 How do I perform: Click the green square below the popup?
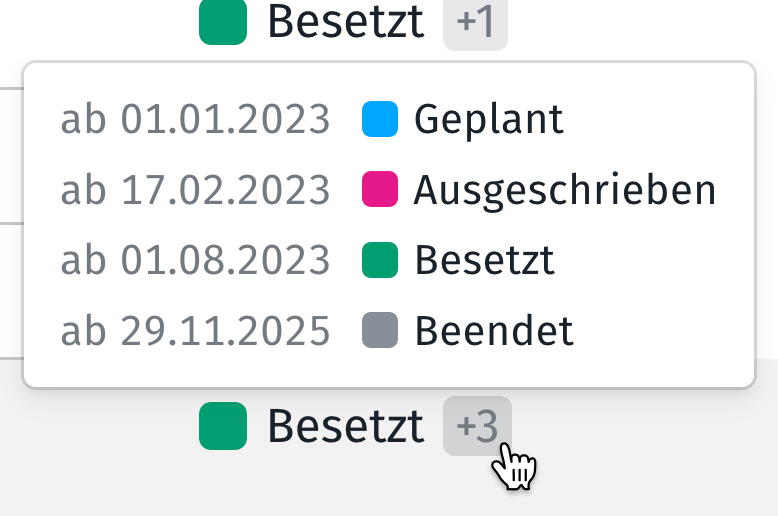(223, 426)
